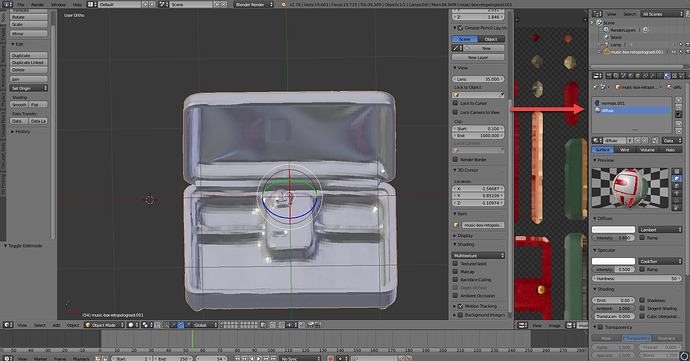Enable the Lock to Cursor checkbox
690x361 pixels.
pyautogui.click(x=455, y=103)
